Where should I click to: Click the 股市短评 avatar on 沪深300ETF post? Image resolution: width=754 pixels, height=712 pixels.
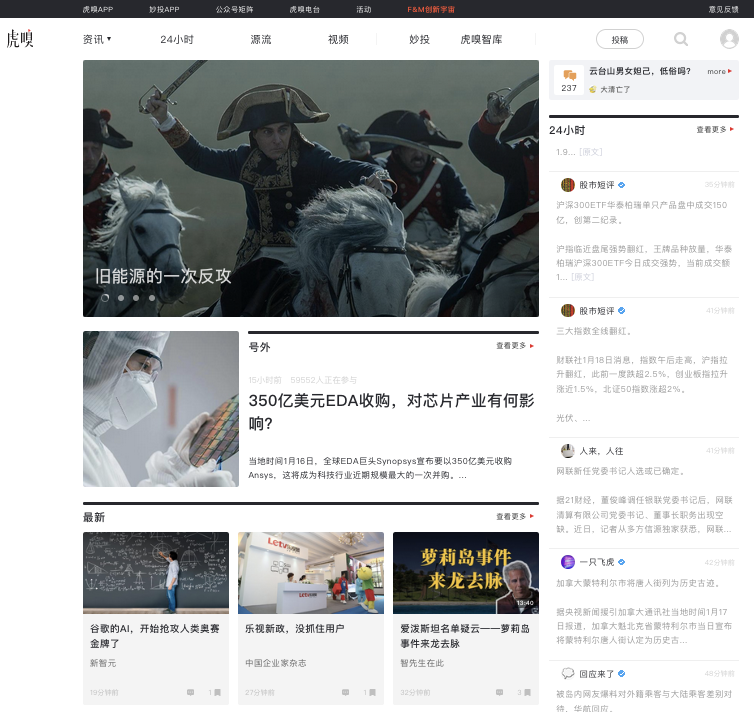[568, 185]
